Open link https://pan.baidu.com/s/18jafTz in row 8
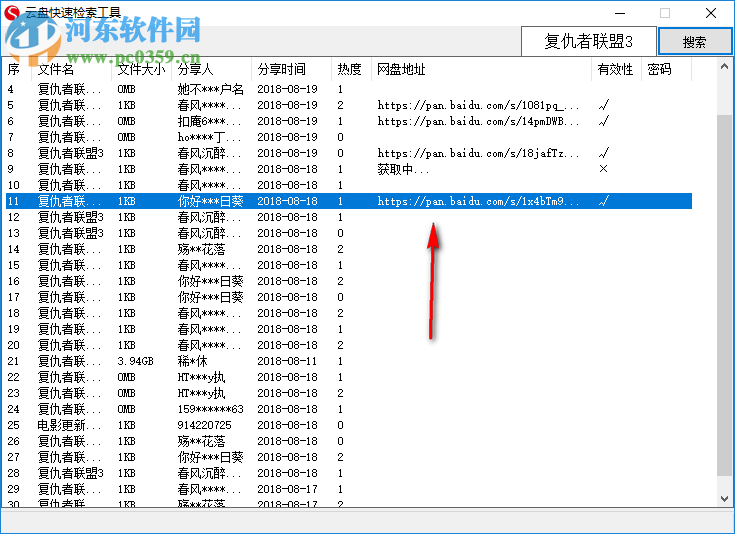 [x=478, y=153]
